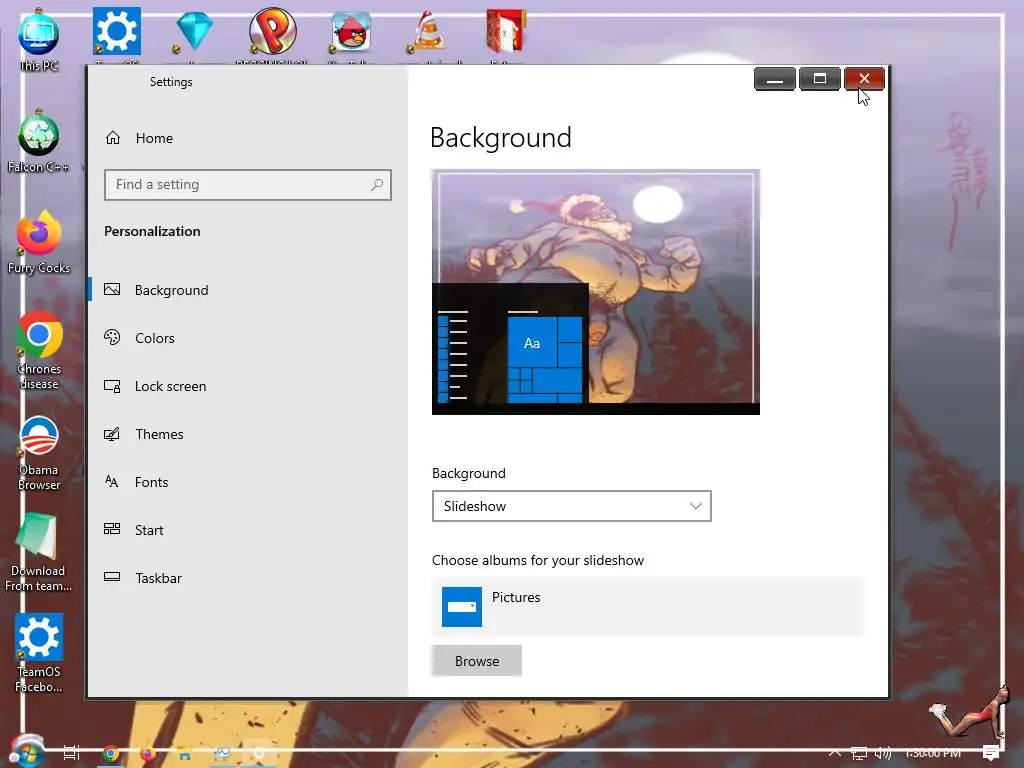The width and height of the screenshot is (1024, 768).
Task: Open the red folder desktop icon
Action: pos(506,31)
